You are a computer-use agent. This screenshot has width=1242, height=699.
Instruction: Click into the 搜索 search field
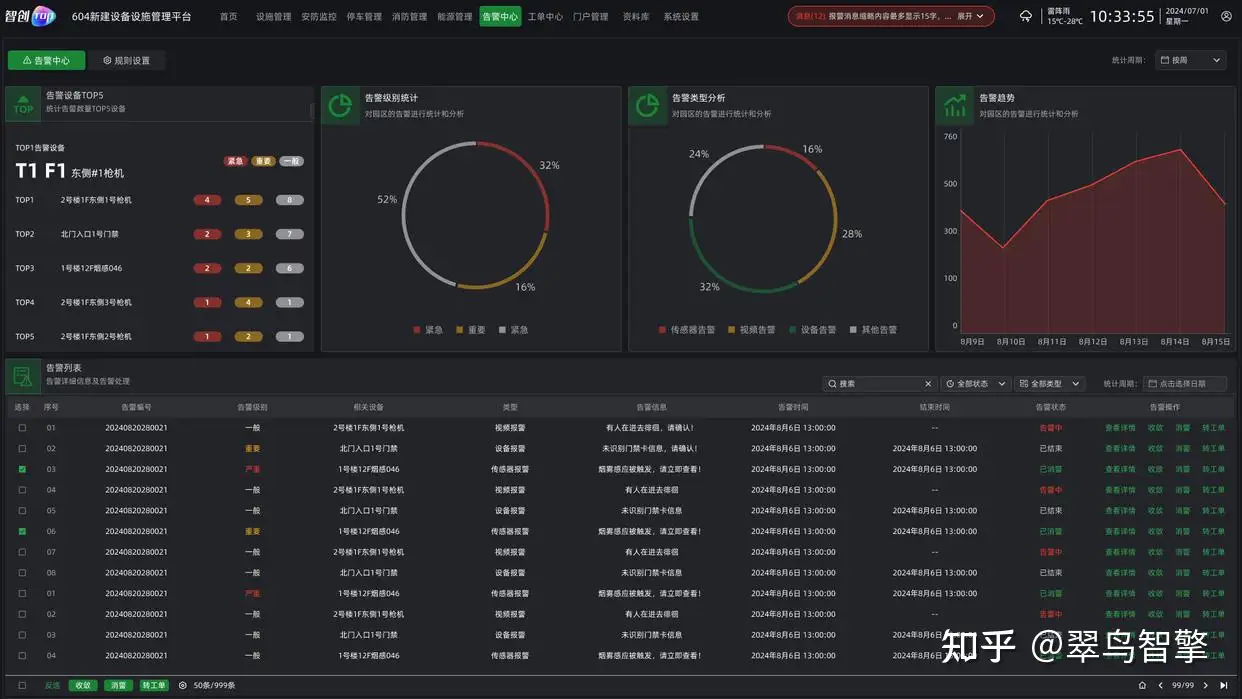(x=880, y=384)
